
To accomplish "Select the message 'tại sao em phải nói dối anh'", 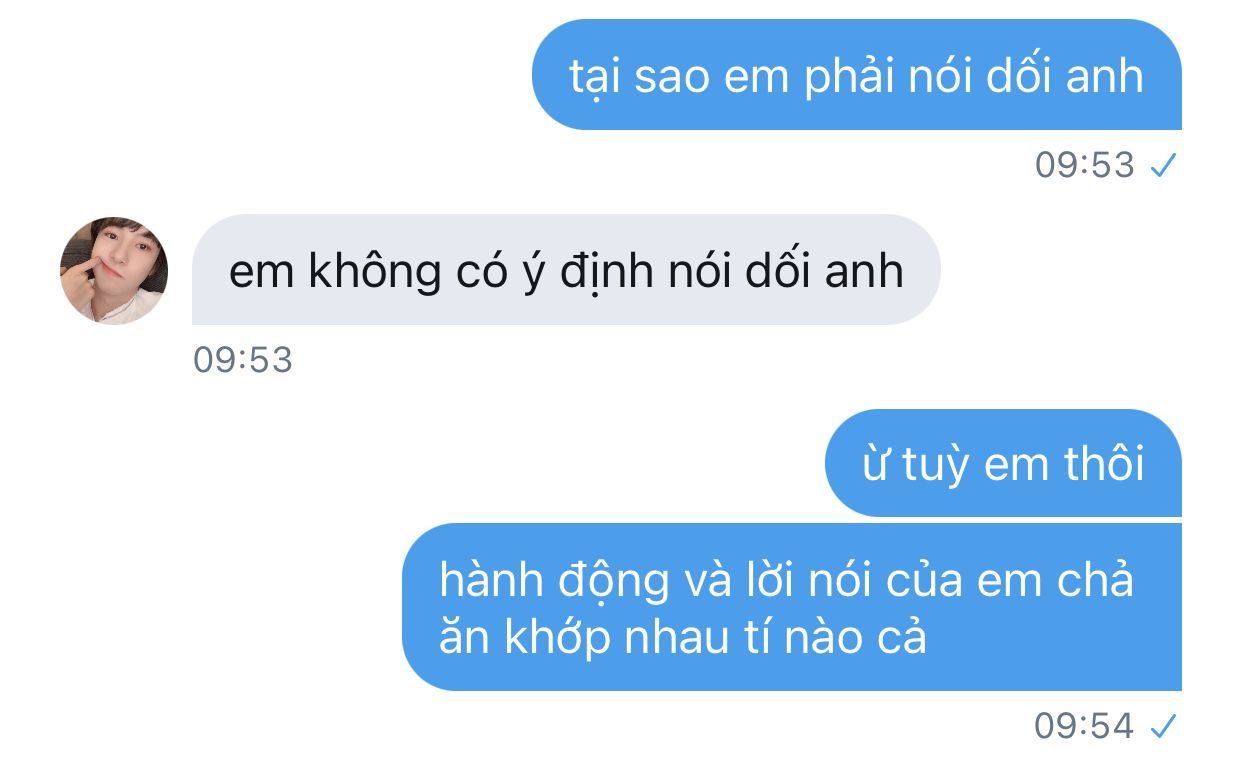I will [x=856, y=75].
